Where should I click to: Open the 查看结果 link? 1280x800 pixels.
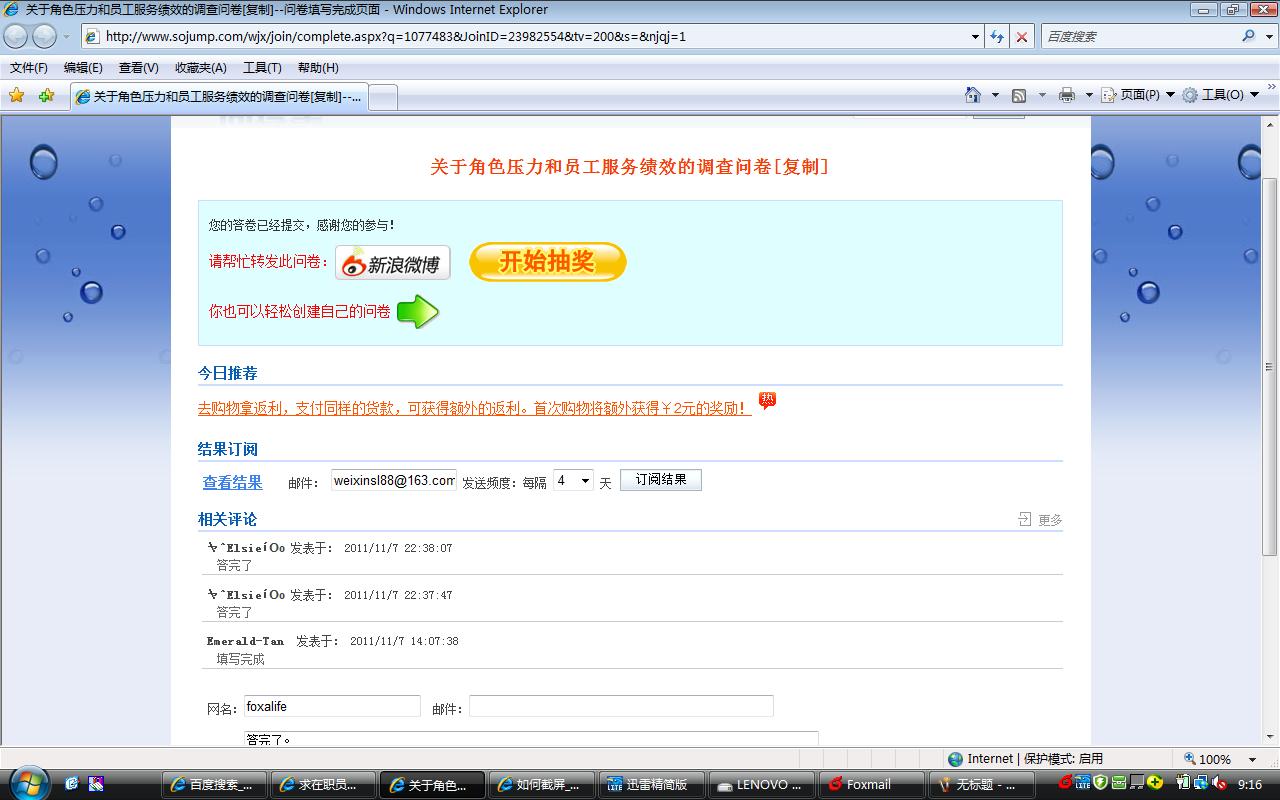(233, 482)
